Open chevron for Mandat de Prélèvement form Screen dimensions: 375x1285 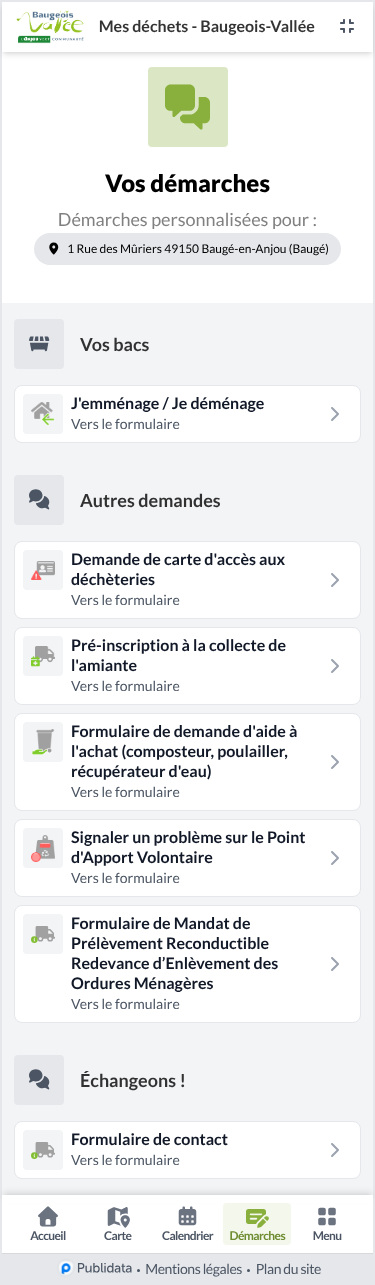click(335, 964)
